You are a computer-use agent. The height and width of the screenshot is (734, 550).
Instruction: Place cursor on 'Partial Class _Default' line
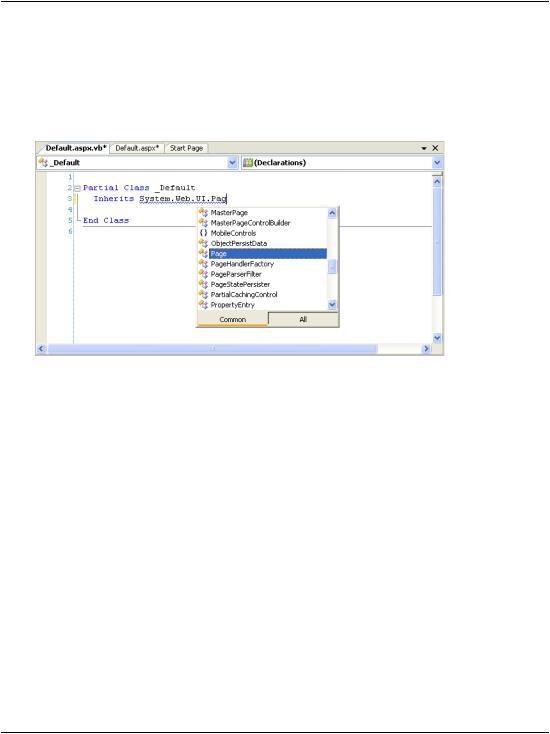[139, 188]
